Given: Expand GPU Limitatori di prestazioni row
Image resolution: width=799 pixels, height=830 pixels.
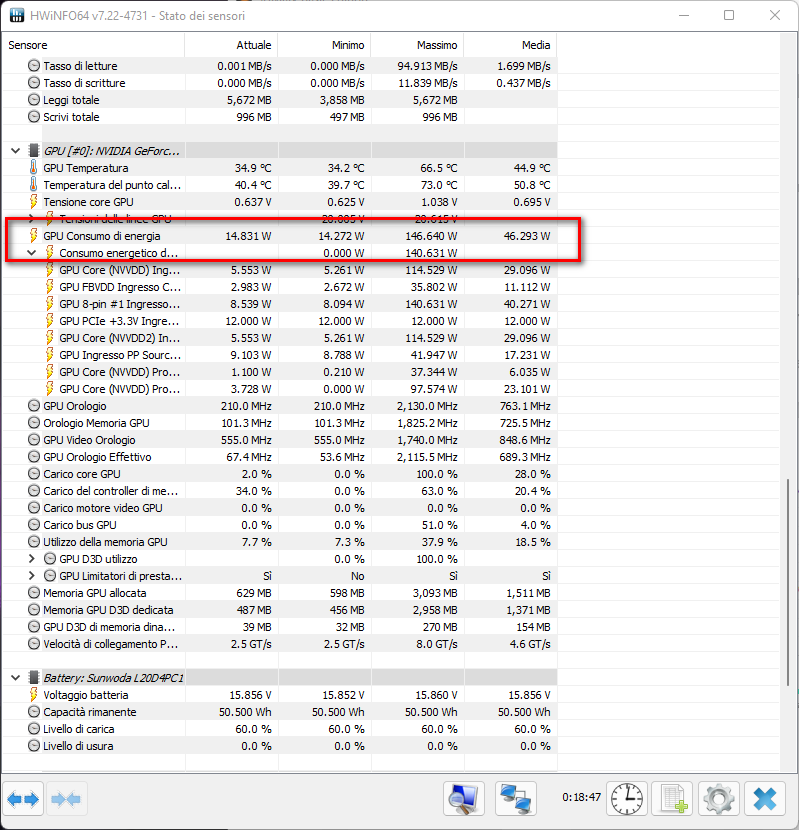Looking at the screenshot, I should 31,576.
